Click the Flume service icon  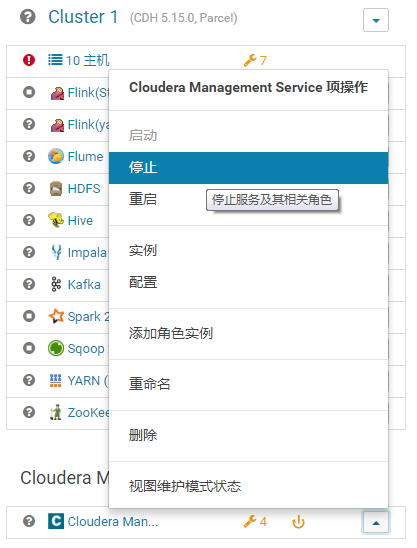(x=56, y=156)
